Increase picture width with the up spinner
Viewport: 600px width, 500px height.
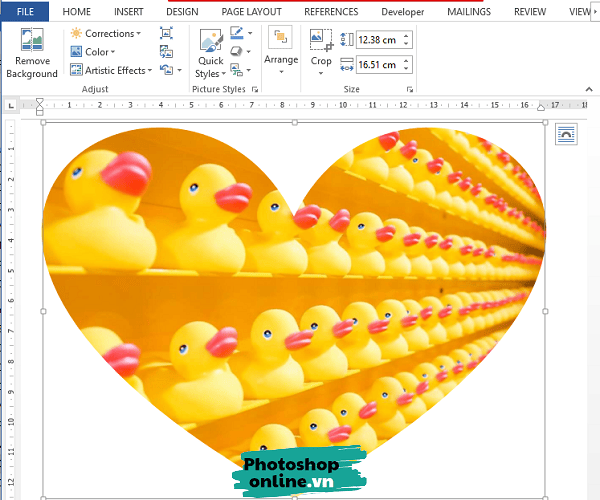406,60
